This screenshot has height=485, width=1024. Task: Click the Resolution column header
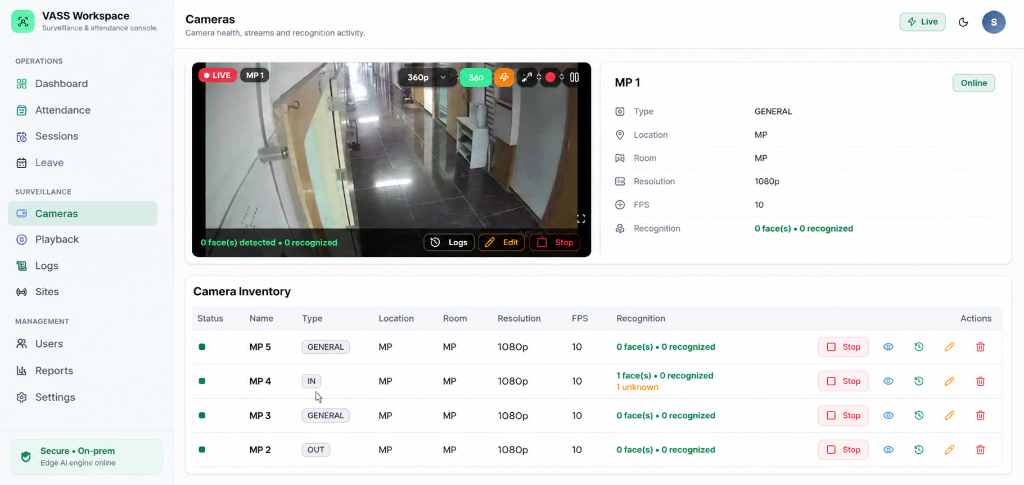click(519, 319)
